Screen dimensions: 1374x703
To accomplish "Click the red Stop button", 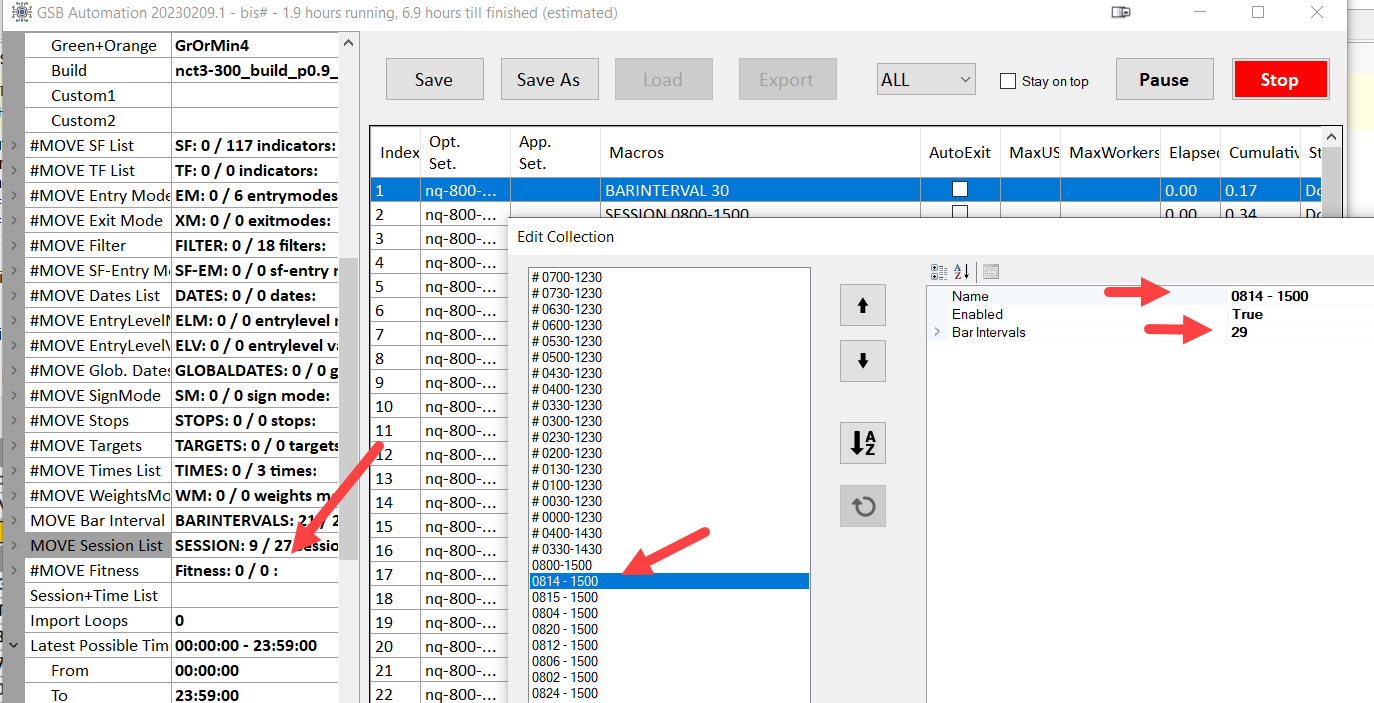I will (1279, 80).
